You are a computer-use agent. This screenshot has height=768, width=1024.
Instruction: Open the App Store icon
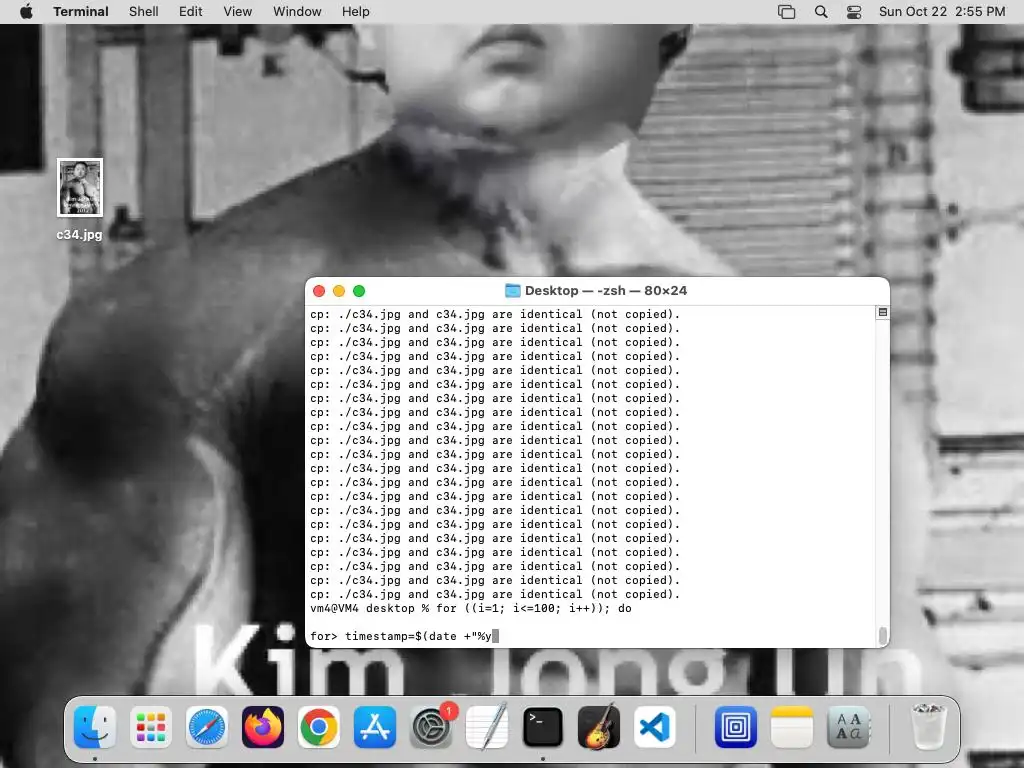375,727
